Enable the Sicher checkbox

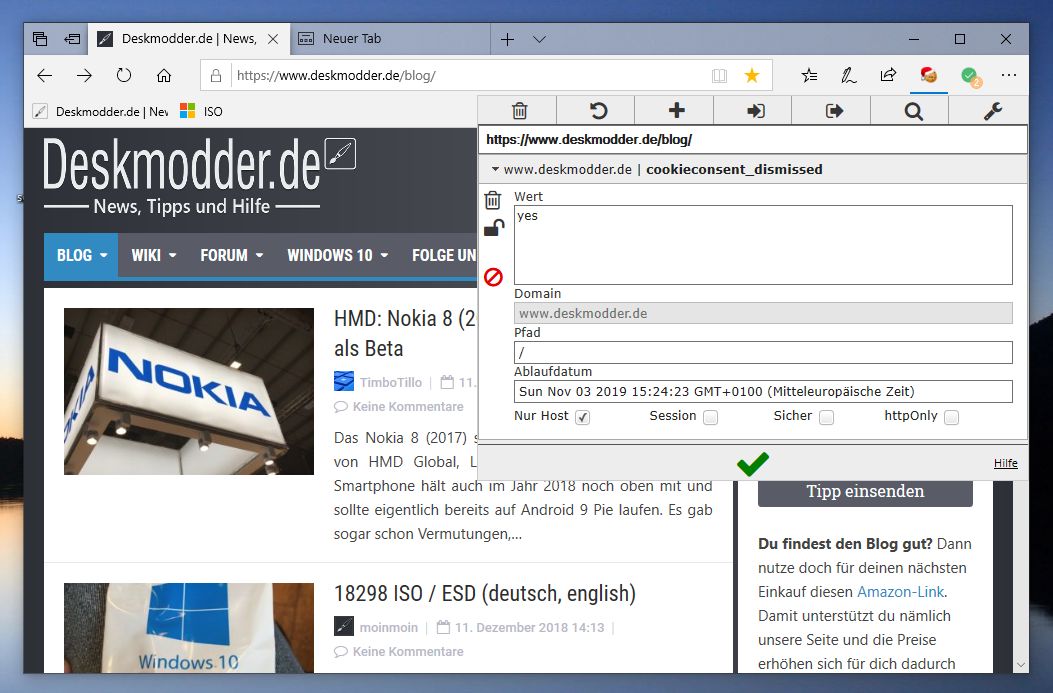tap(827, 417)
